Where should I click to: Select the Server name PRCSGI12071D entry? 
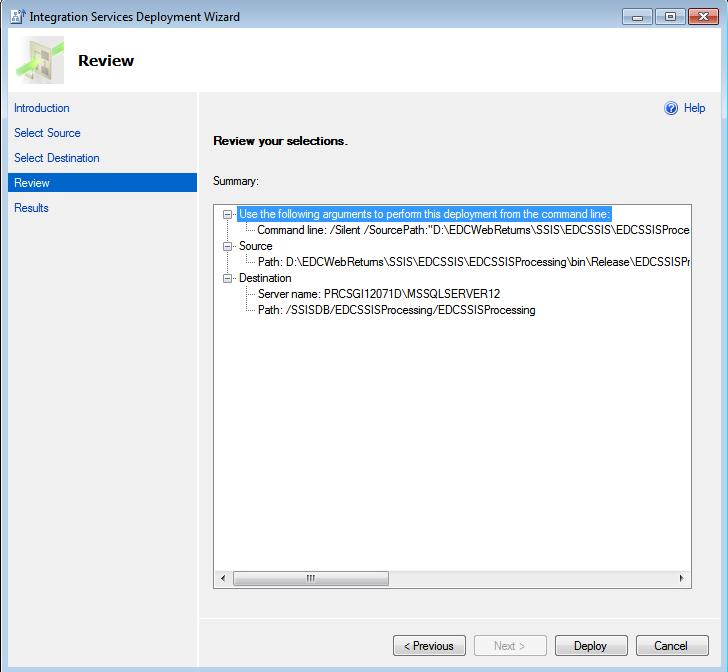[x=378, y=294]
